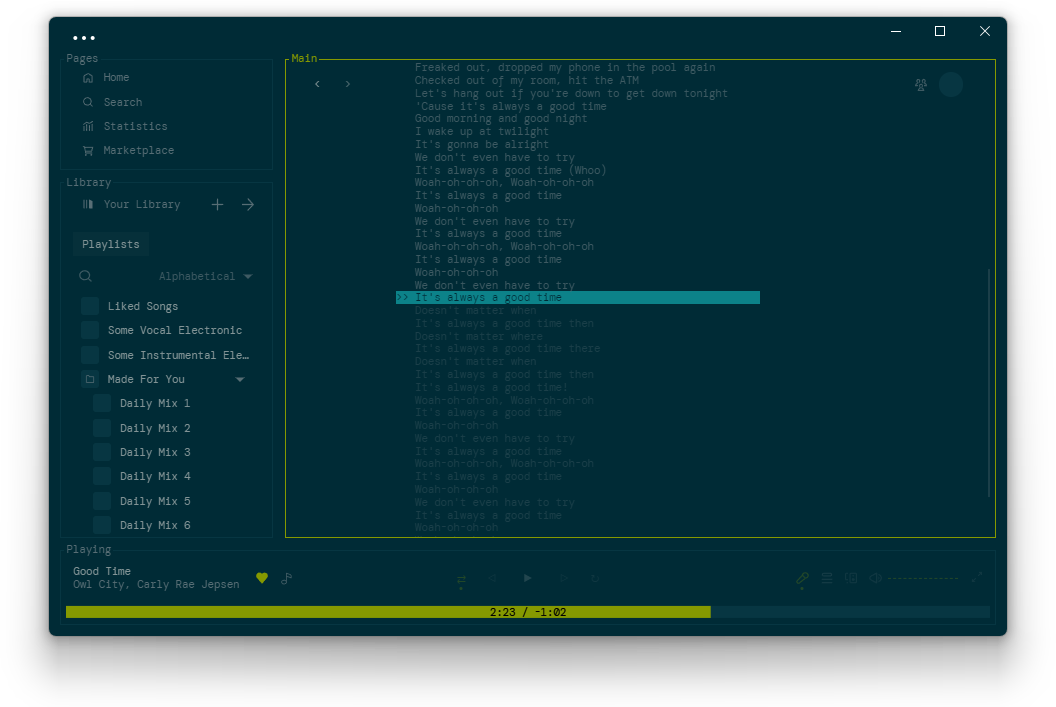Adjust the volume slider

923,578
